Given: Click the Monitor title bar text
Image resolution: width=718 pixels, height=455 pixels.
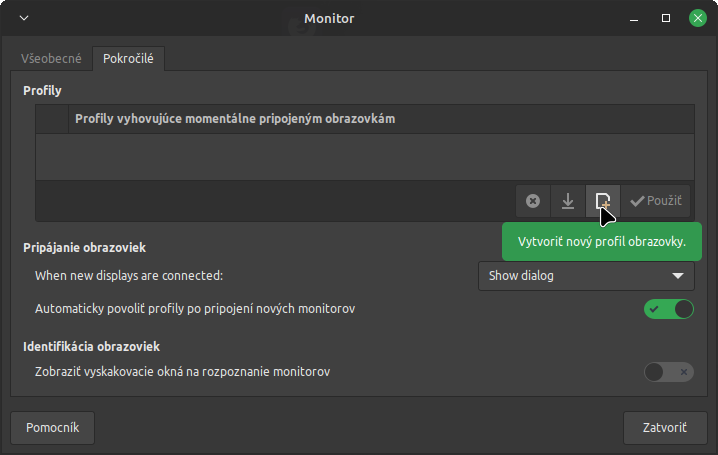Looking at the screenshot, I should click(329, 18).
